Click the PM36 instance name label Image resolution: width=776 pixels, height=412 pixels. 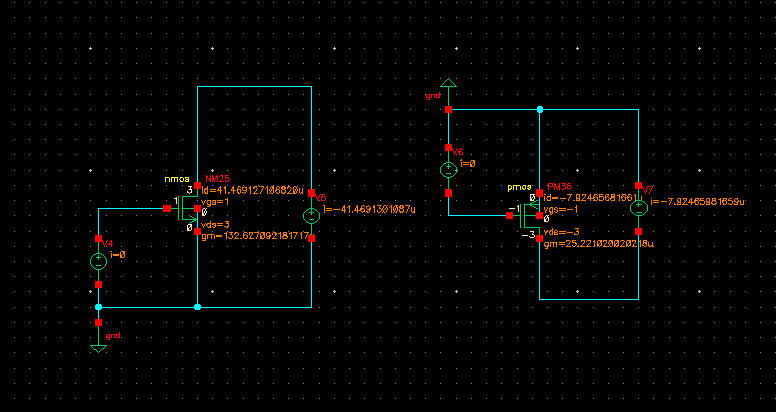coord(559,187)
